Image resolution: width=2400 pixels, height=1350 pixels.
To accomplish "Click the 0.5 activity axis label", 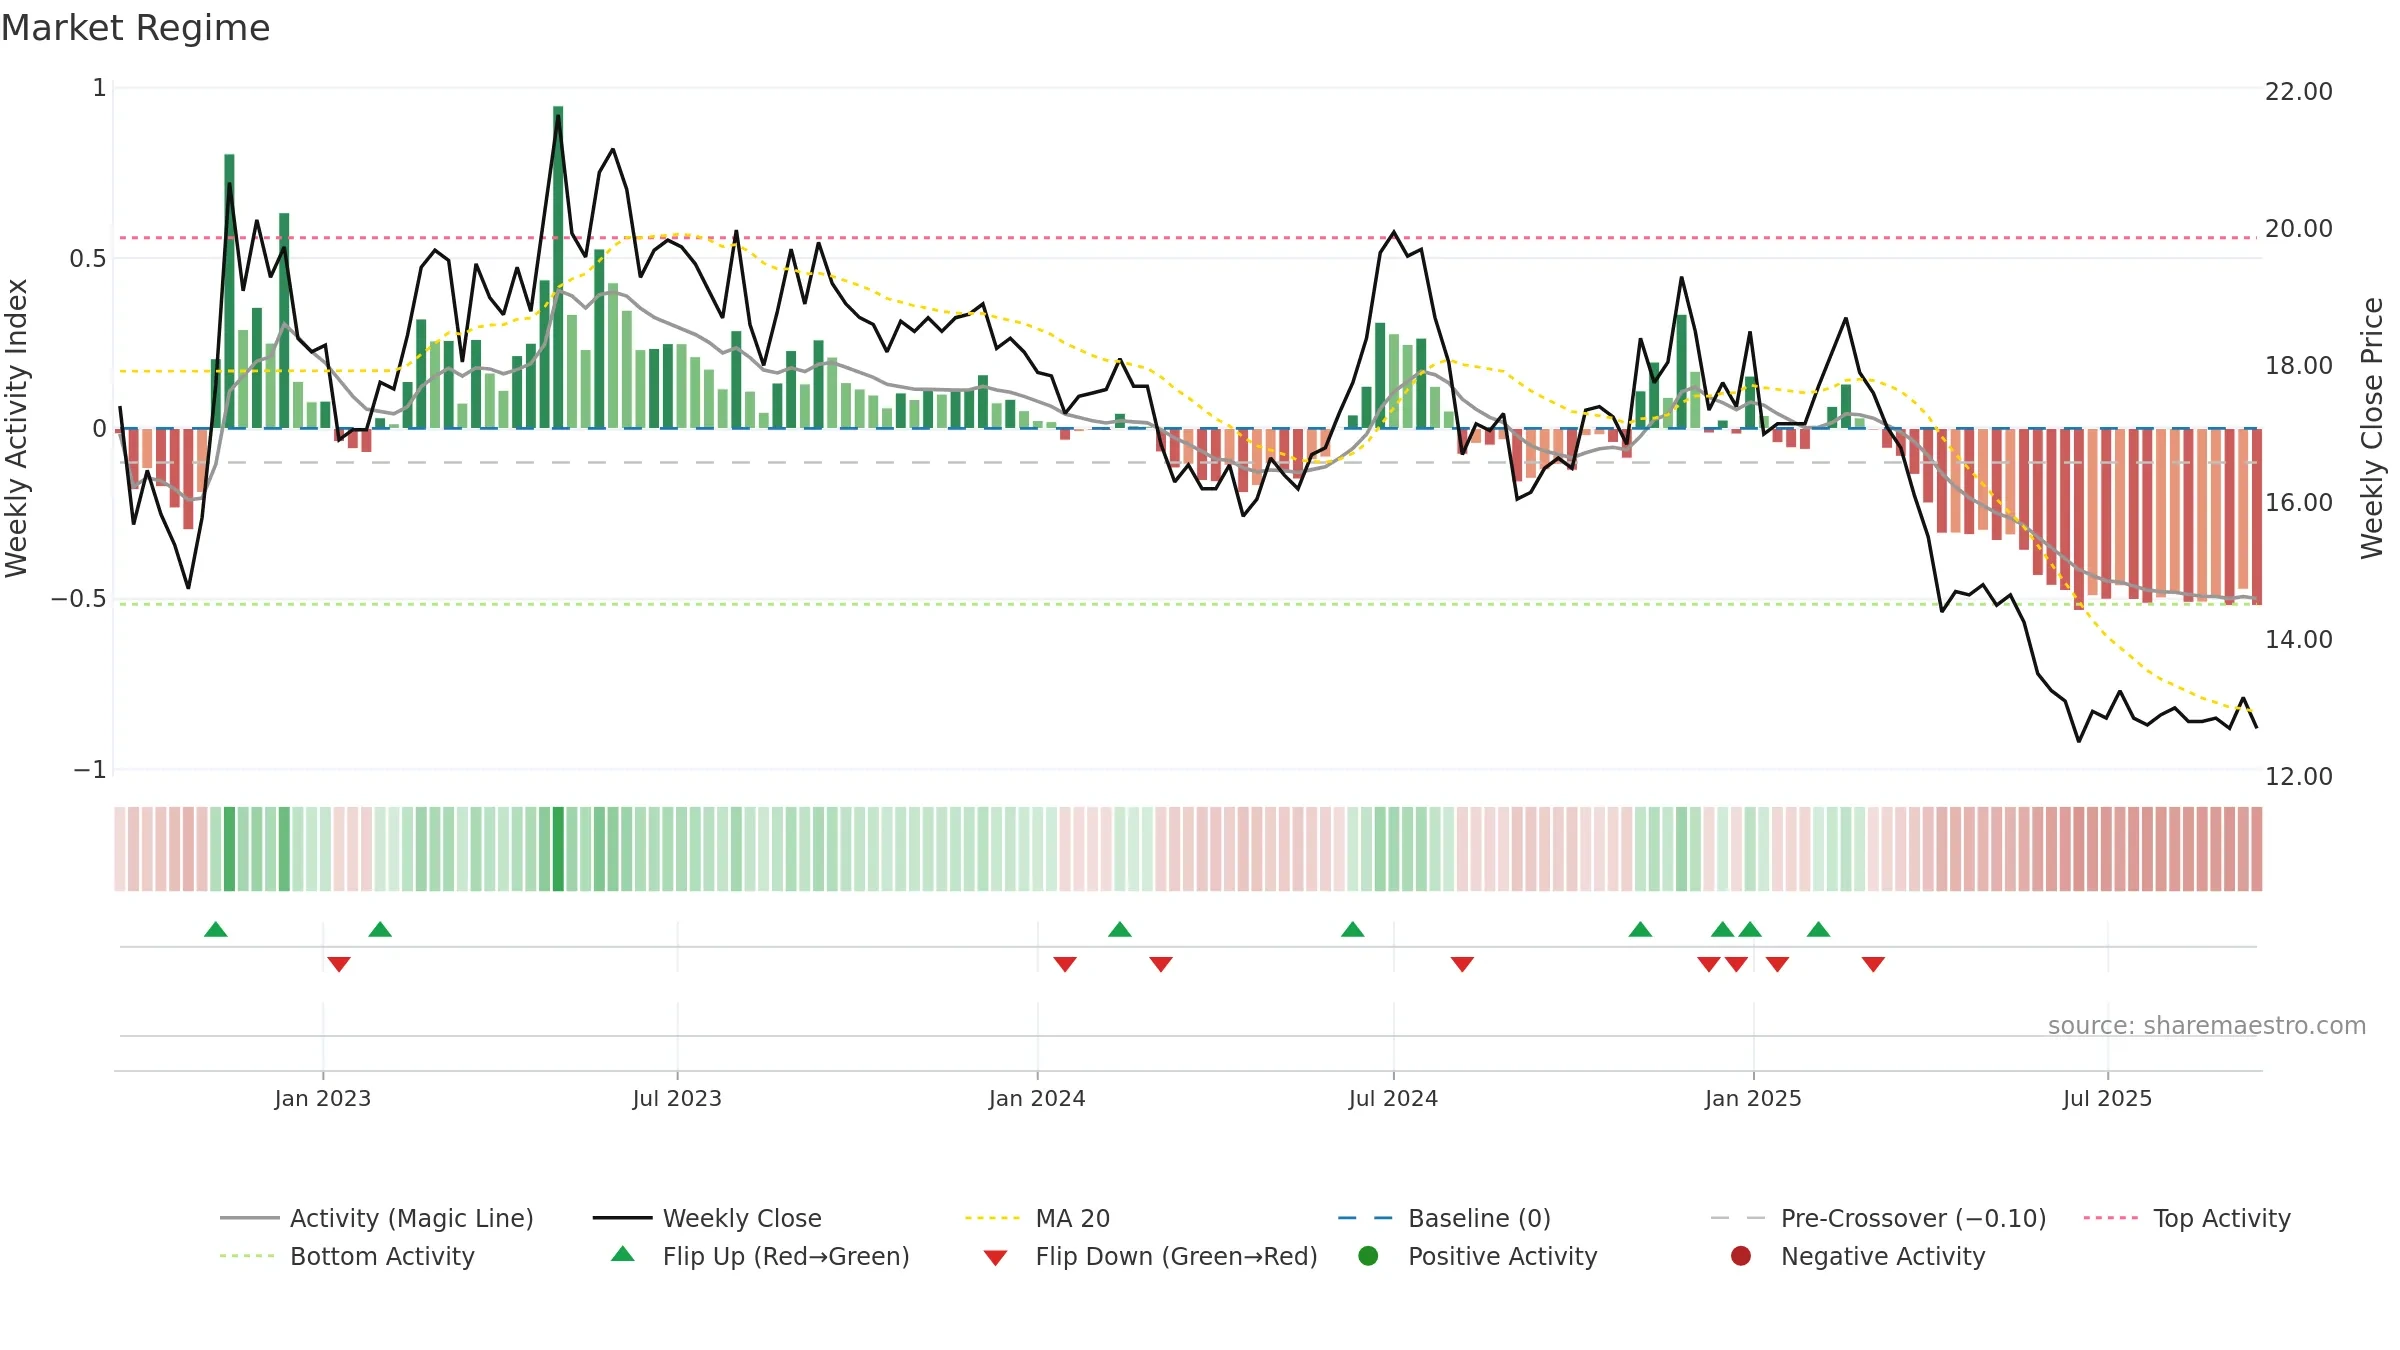I will tap(88, 258).
